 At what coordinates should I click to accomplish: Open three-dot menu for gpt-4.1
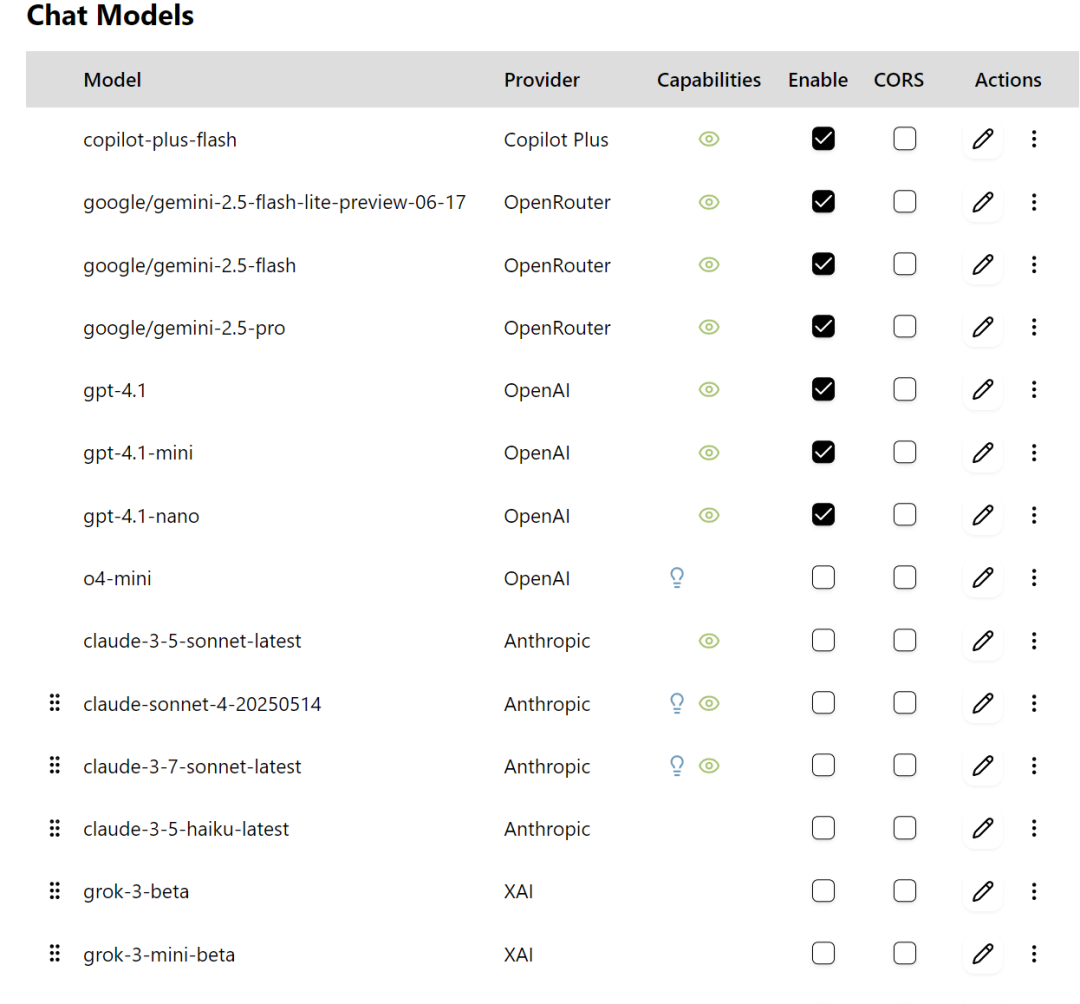click(x=1034, y=390)
